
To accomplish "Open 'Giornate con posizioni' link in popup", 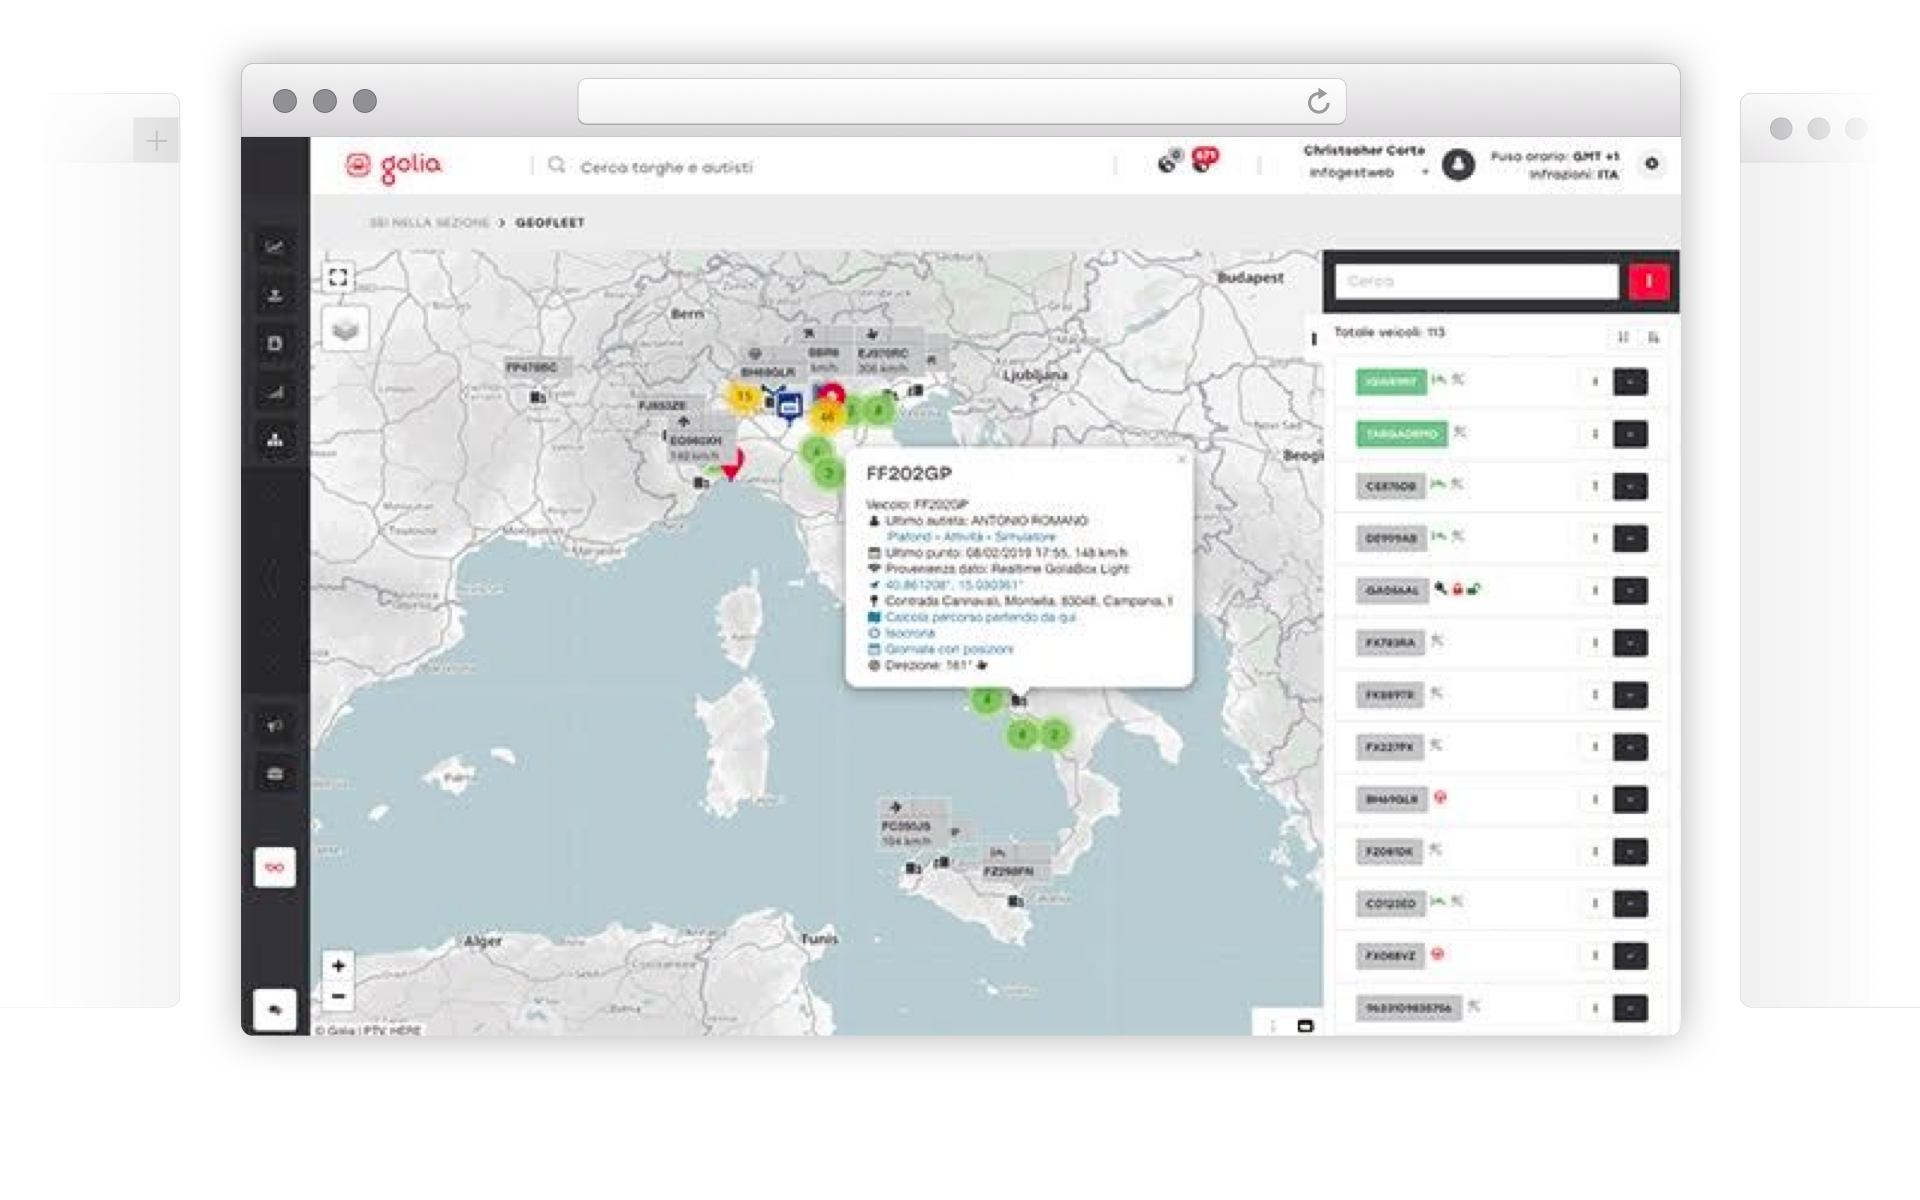I will coord(949,649).
